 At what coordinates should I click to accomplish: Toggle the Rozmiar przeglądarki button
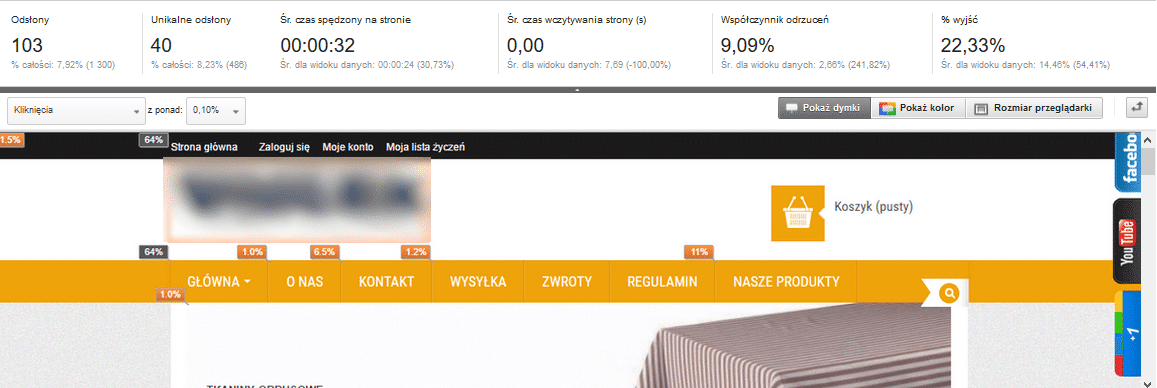point(1035,108)
